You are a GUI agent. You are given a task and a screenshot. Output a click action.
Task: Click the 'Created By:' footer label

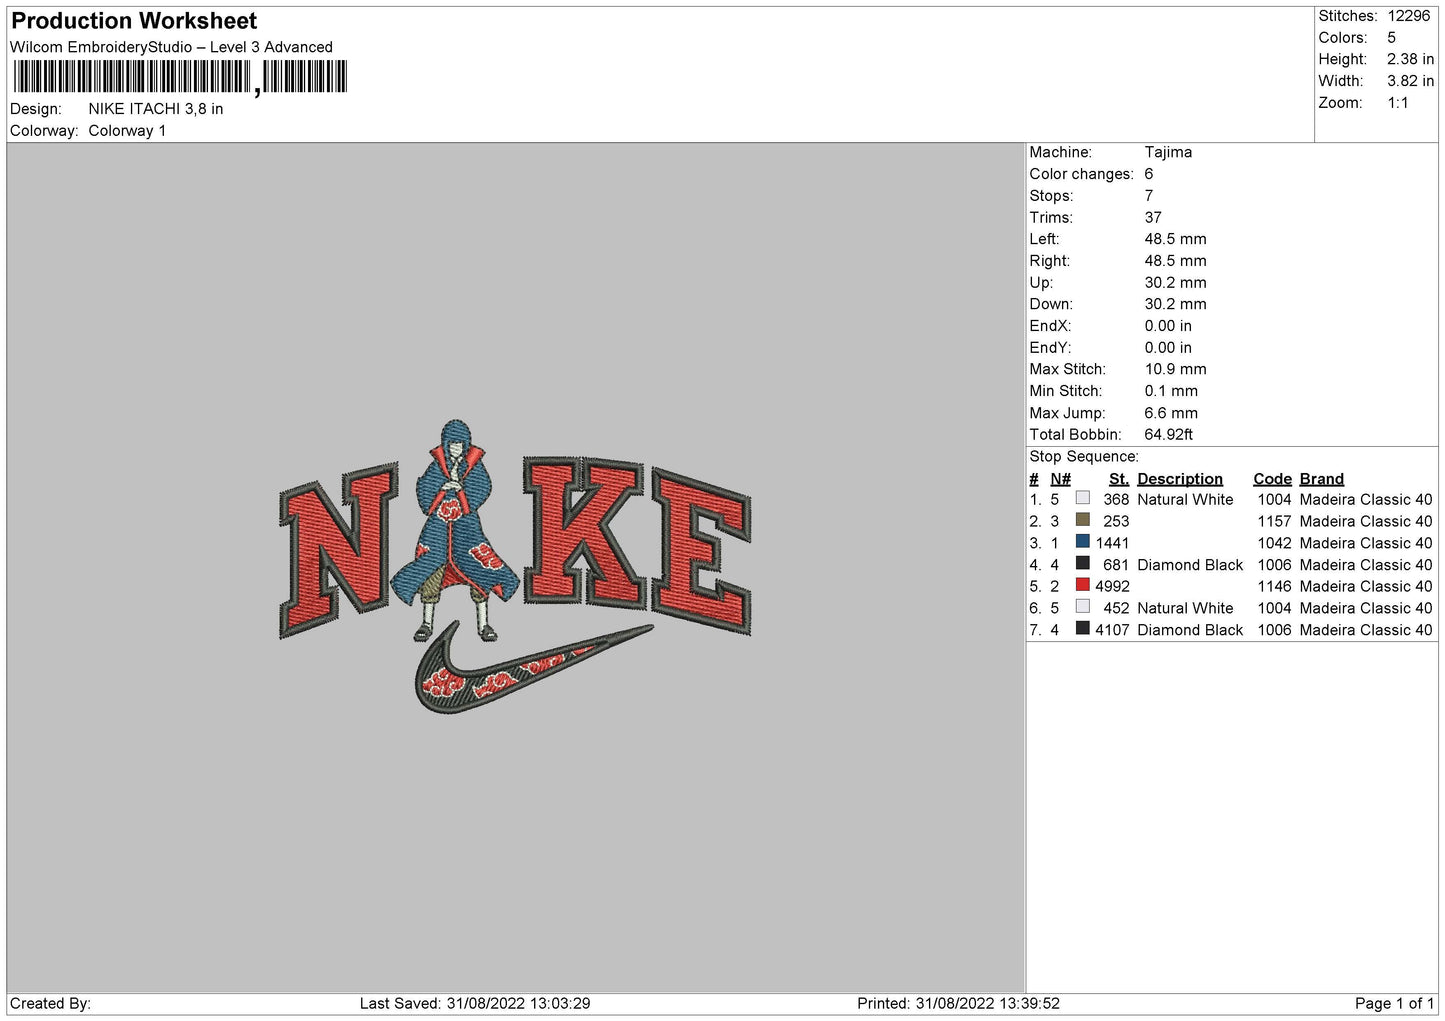click(50, 1004)
